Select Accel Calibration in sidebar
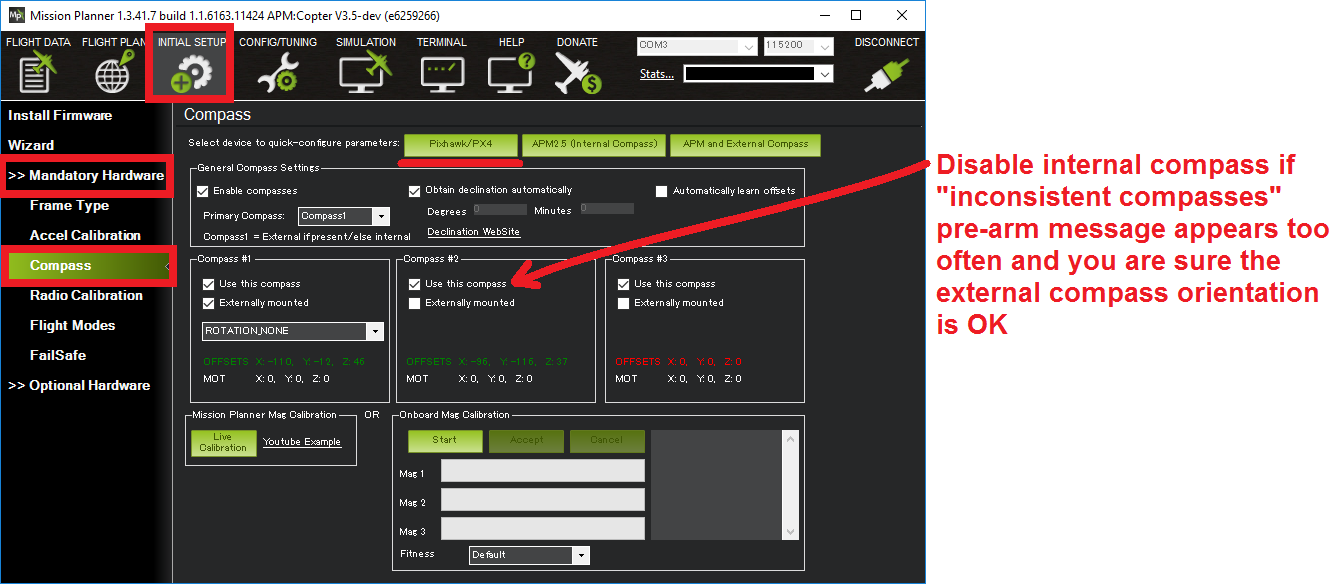The height and width of the screenshot is (584, 1339). pos(85,235)
